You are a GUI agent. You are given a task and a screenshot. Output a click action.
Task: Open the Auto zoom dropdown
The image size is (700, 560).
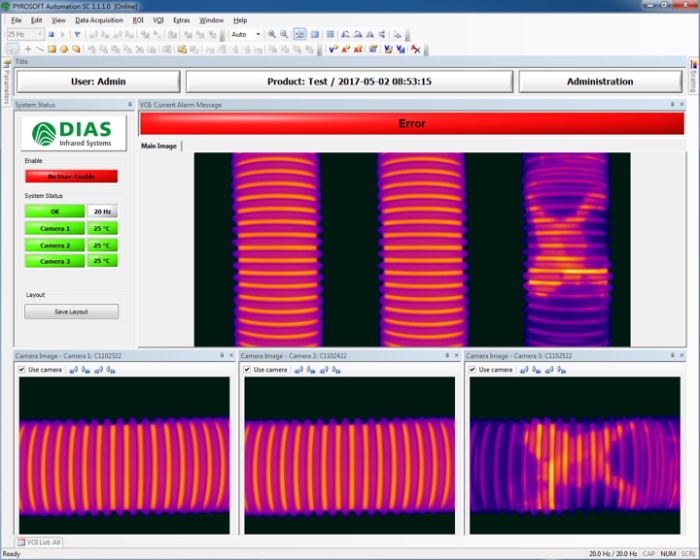pyautogui.click(x=245, y=34)
